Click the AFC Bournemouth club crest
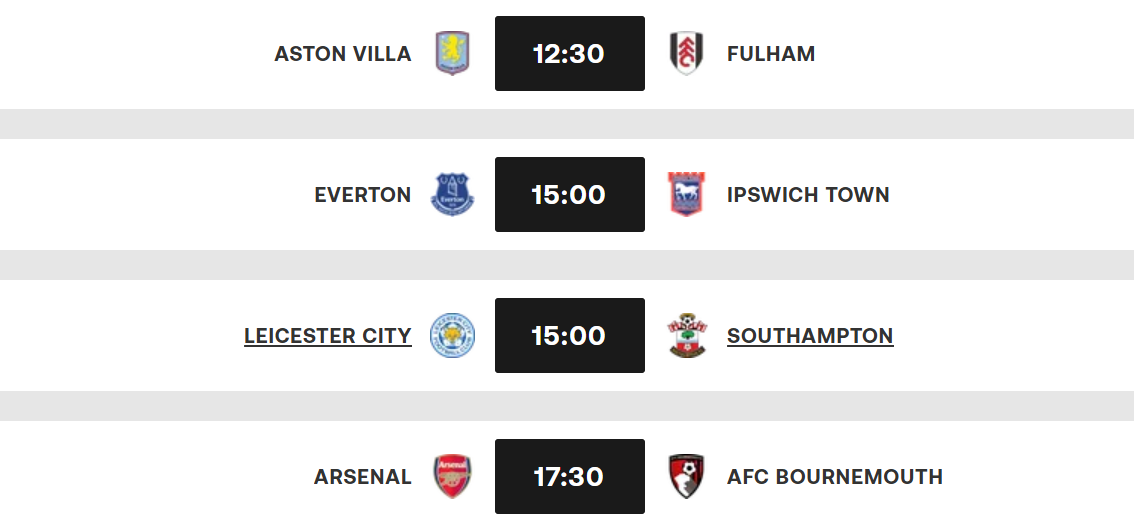Screen dimensions: 1134x525 point(686,477)
